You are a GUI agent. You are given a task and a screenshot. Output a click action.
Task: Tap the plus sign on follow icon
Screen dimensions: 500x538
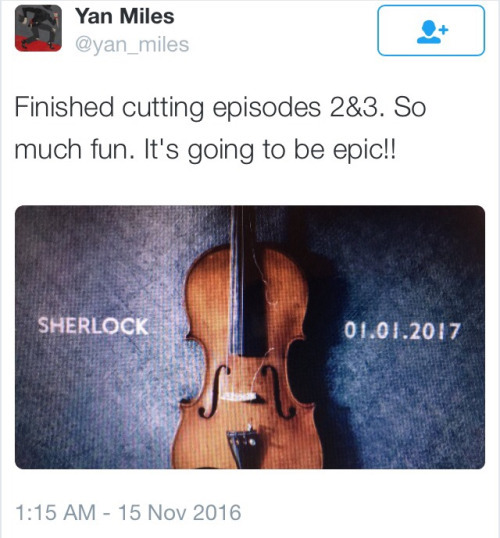pyautogui.click(x=444, y=29)
